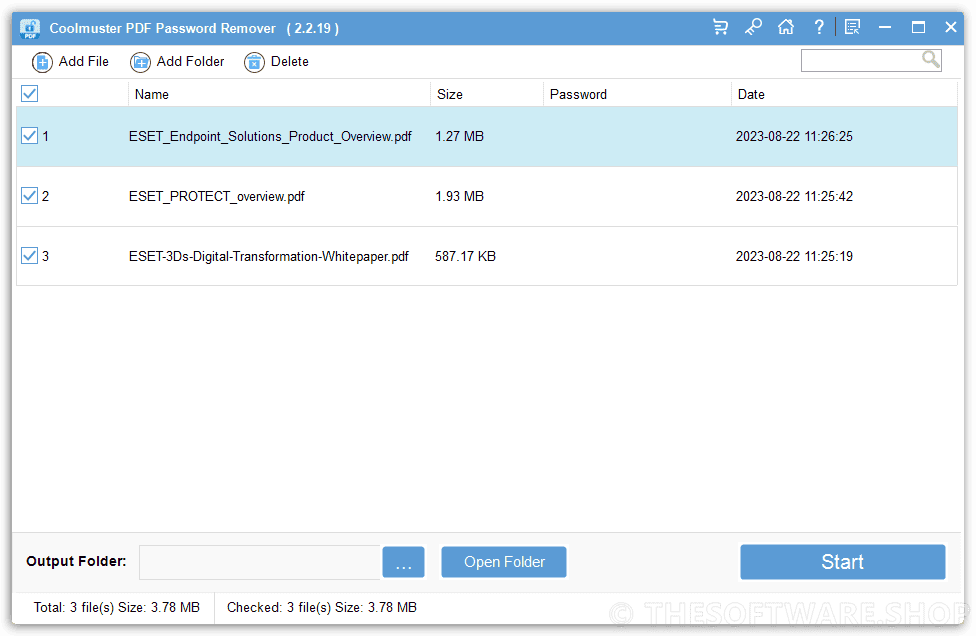
Task: Open the feedback list icon in title bar
Action: click(x=852, y=27)
